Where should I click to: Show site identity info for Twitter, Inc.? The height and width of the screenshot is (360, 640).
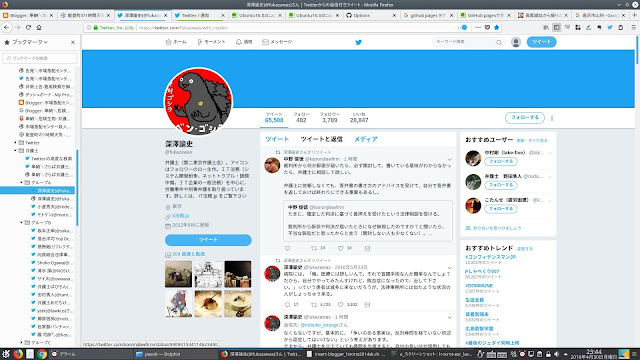113,28
